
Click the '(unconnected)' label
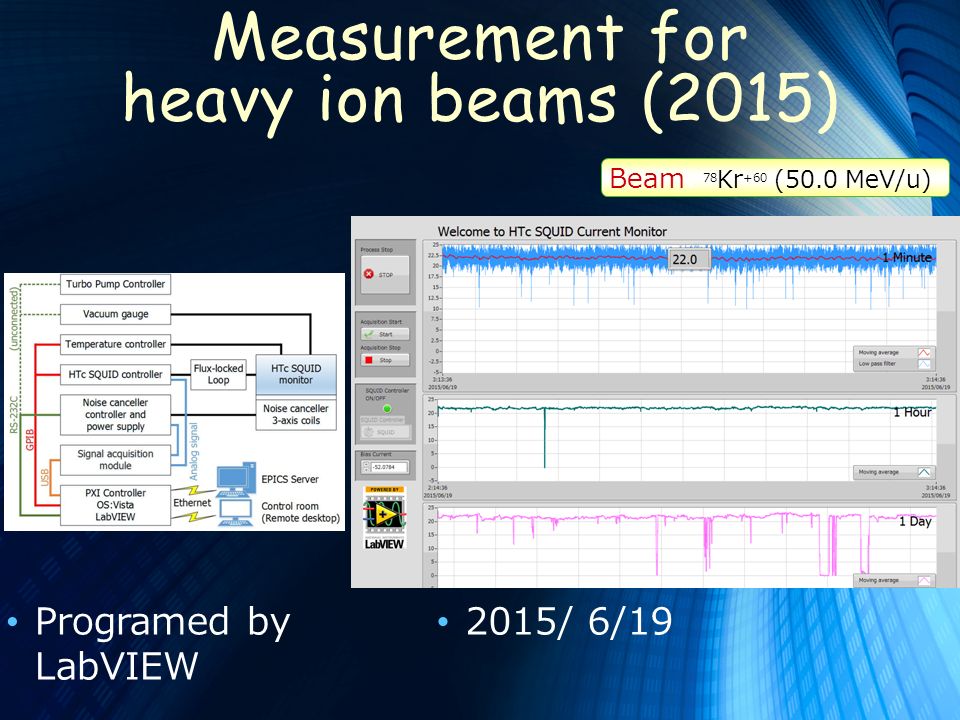(14, 318)
